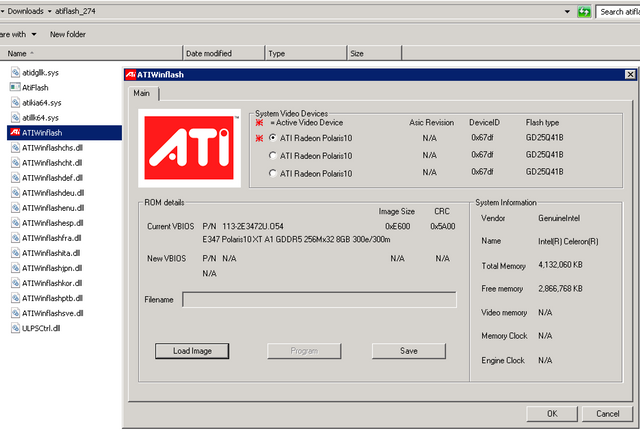Select the second ATI Radeon Polaris10 device
The width and height of the screenshot is (640, 431).
pos(273,155)
